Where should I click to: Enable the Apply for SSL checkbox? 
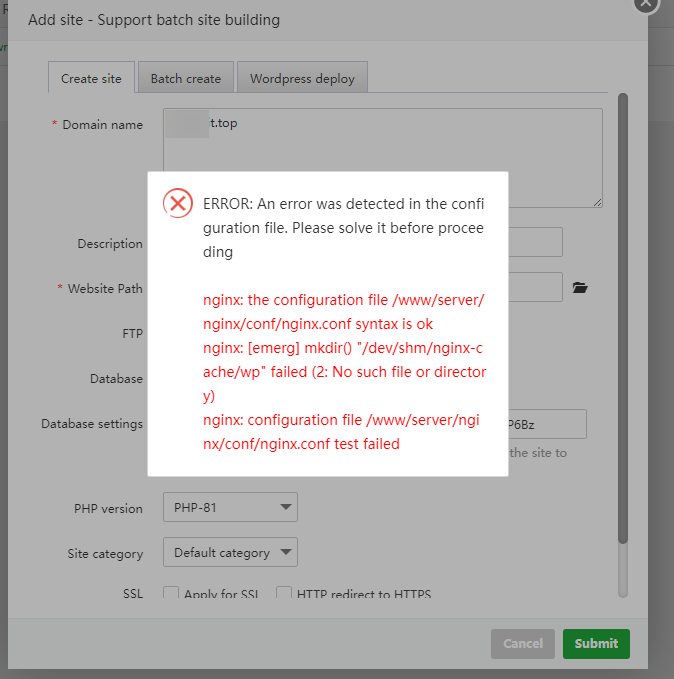[171, 593]
